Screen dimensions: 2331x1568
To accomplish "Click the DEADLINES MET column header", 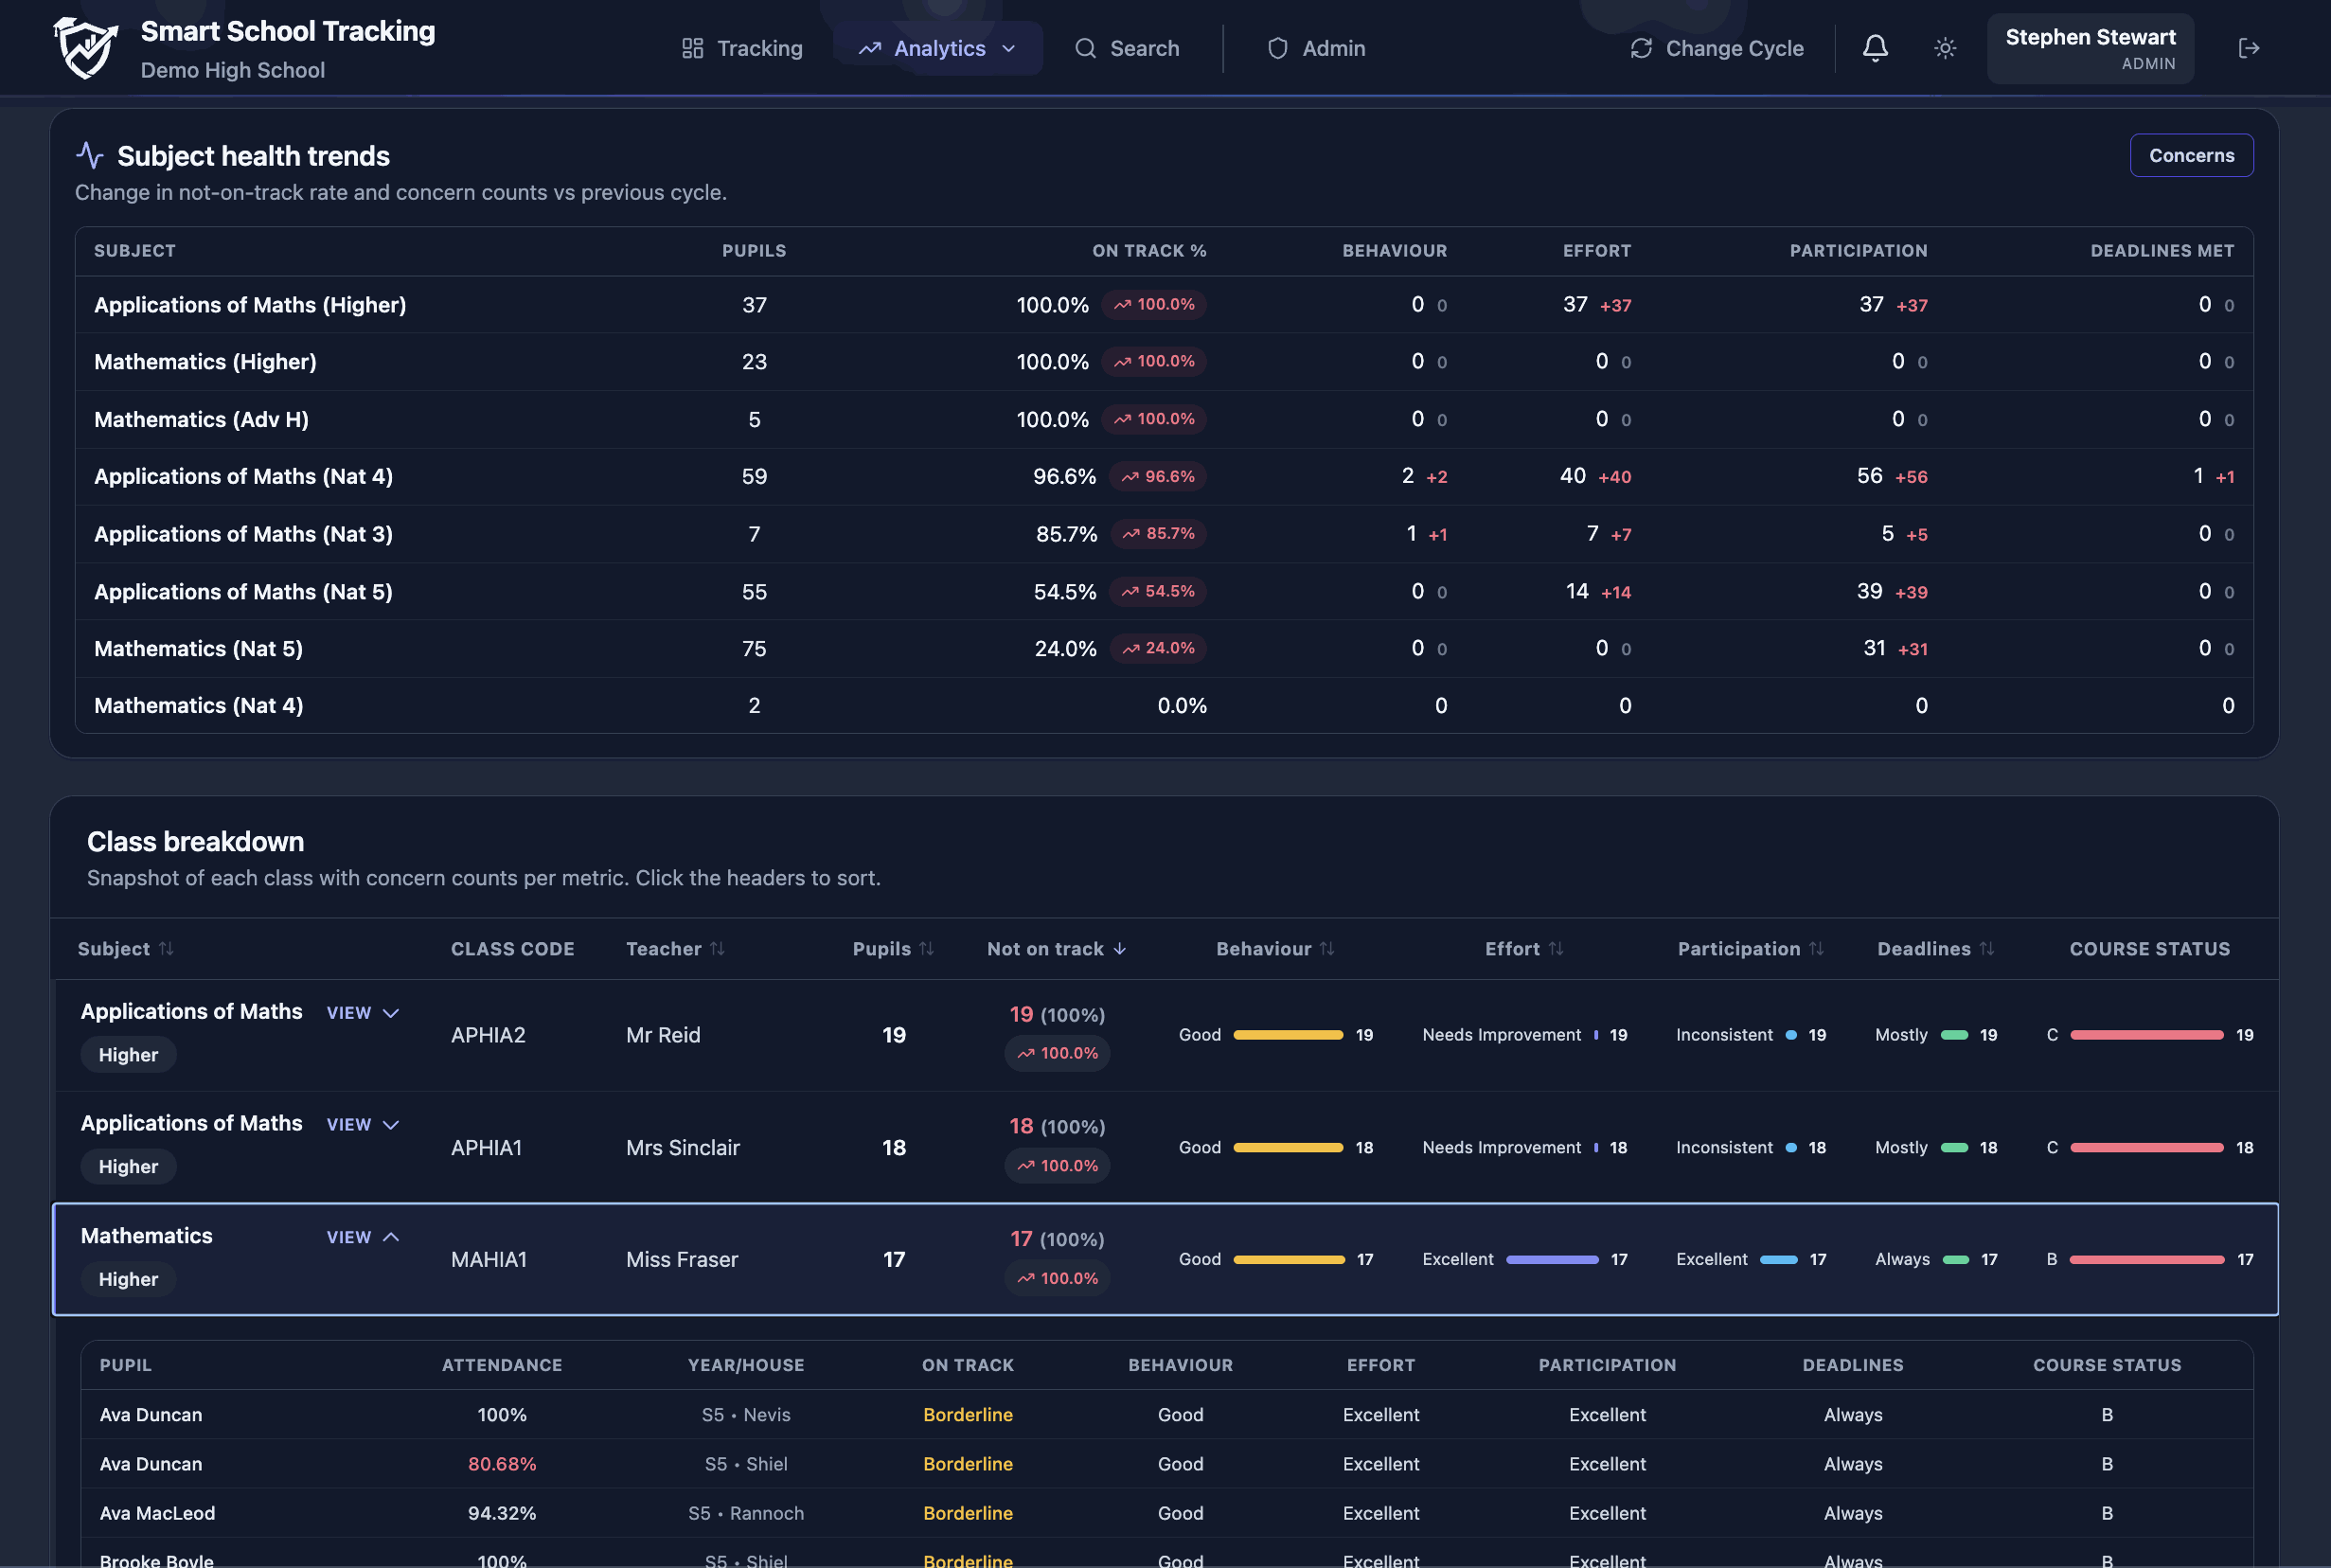I will [2162, 250].
